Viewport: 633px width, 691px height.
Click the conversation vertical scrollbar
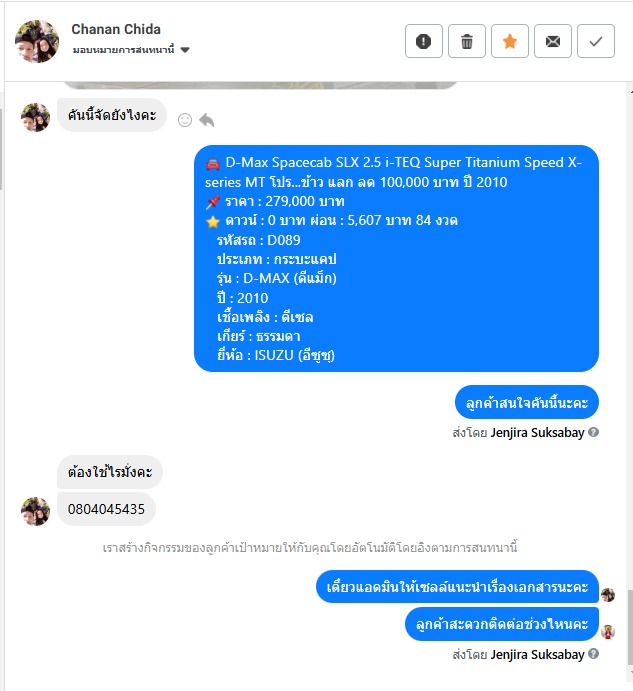pyautogui.click(x=629, y=628)
